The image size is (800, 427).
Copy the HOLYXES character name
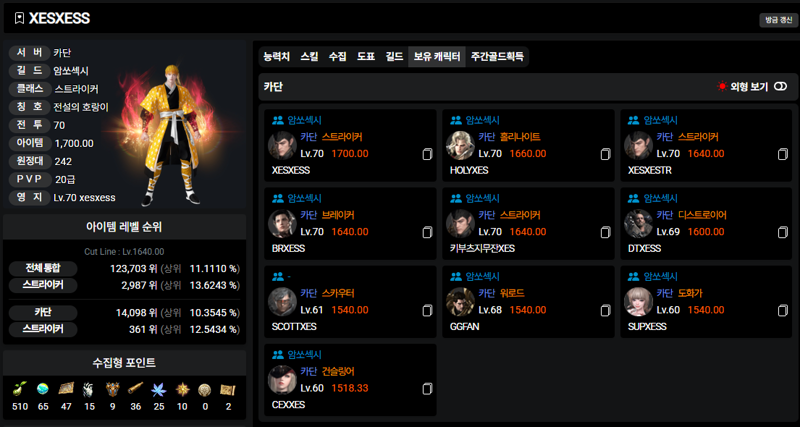point(605,155)
